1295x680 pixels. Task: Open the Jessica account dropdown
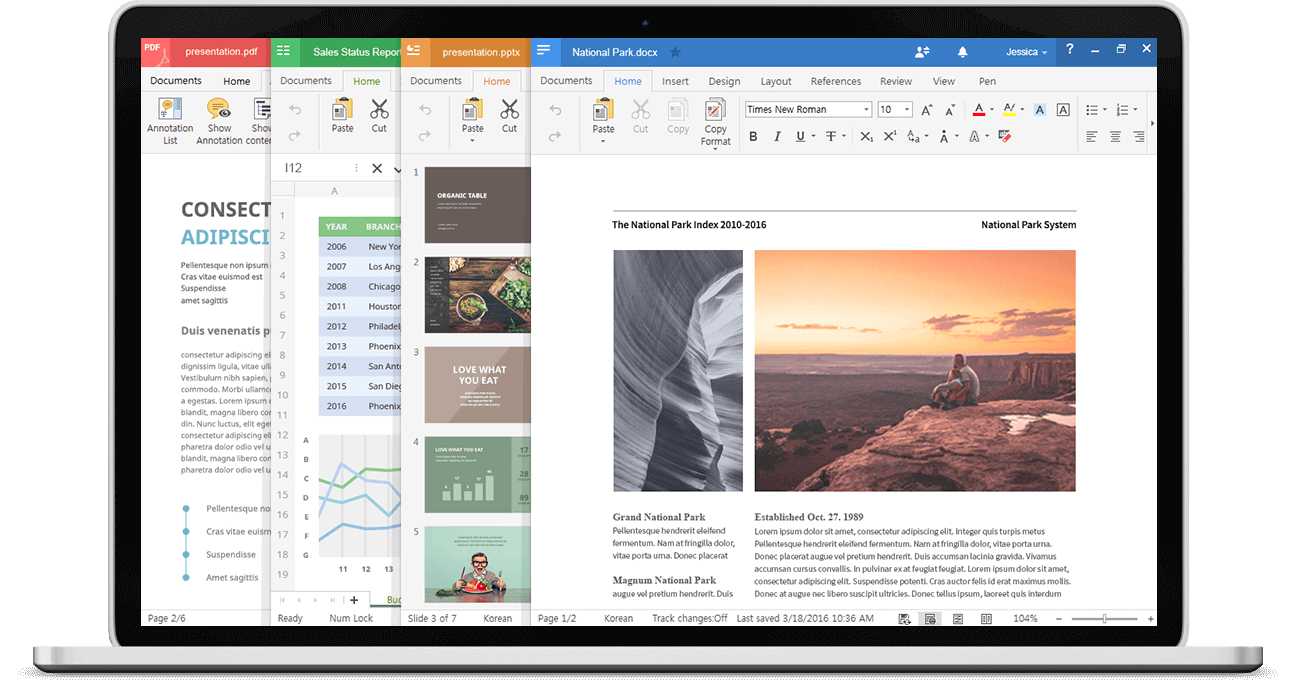coord(1026,52)
